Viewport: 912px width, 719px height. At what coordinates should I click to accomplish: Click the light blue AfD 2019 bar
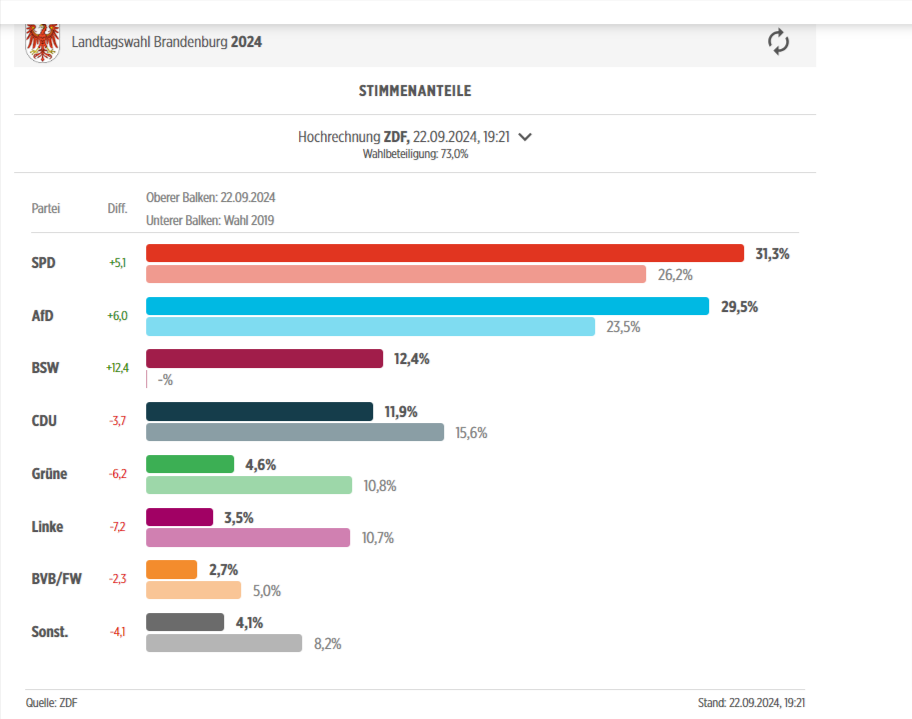370,327
